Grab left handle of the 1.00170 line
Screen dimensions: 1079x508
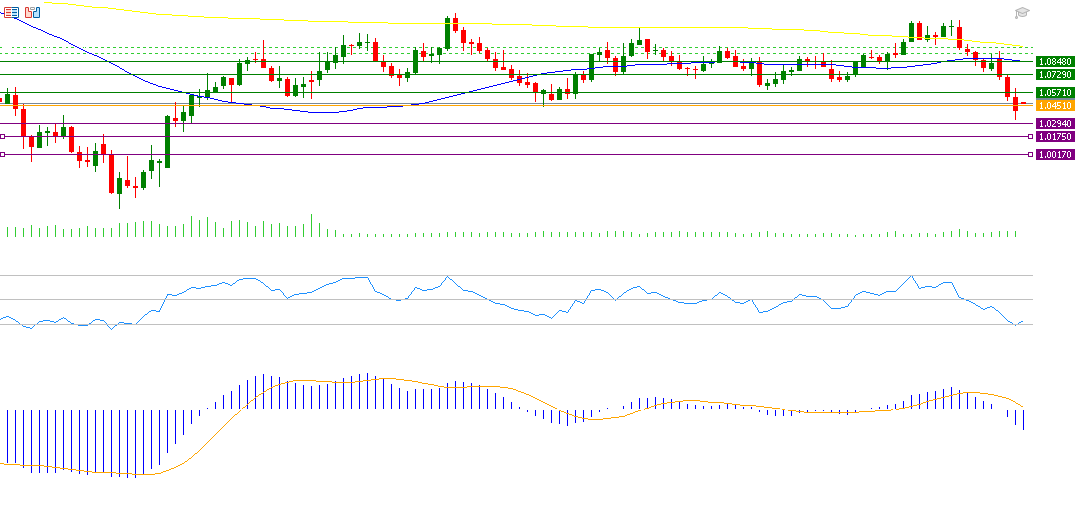click(3, 154)
